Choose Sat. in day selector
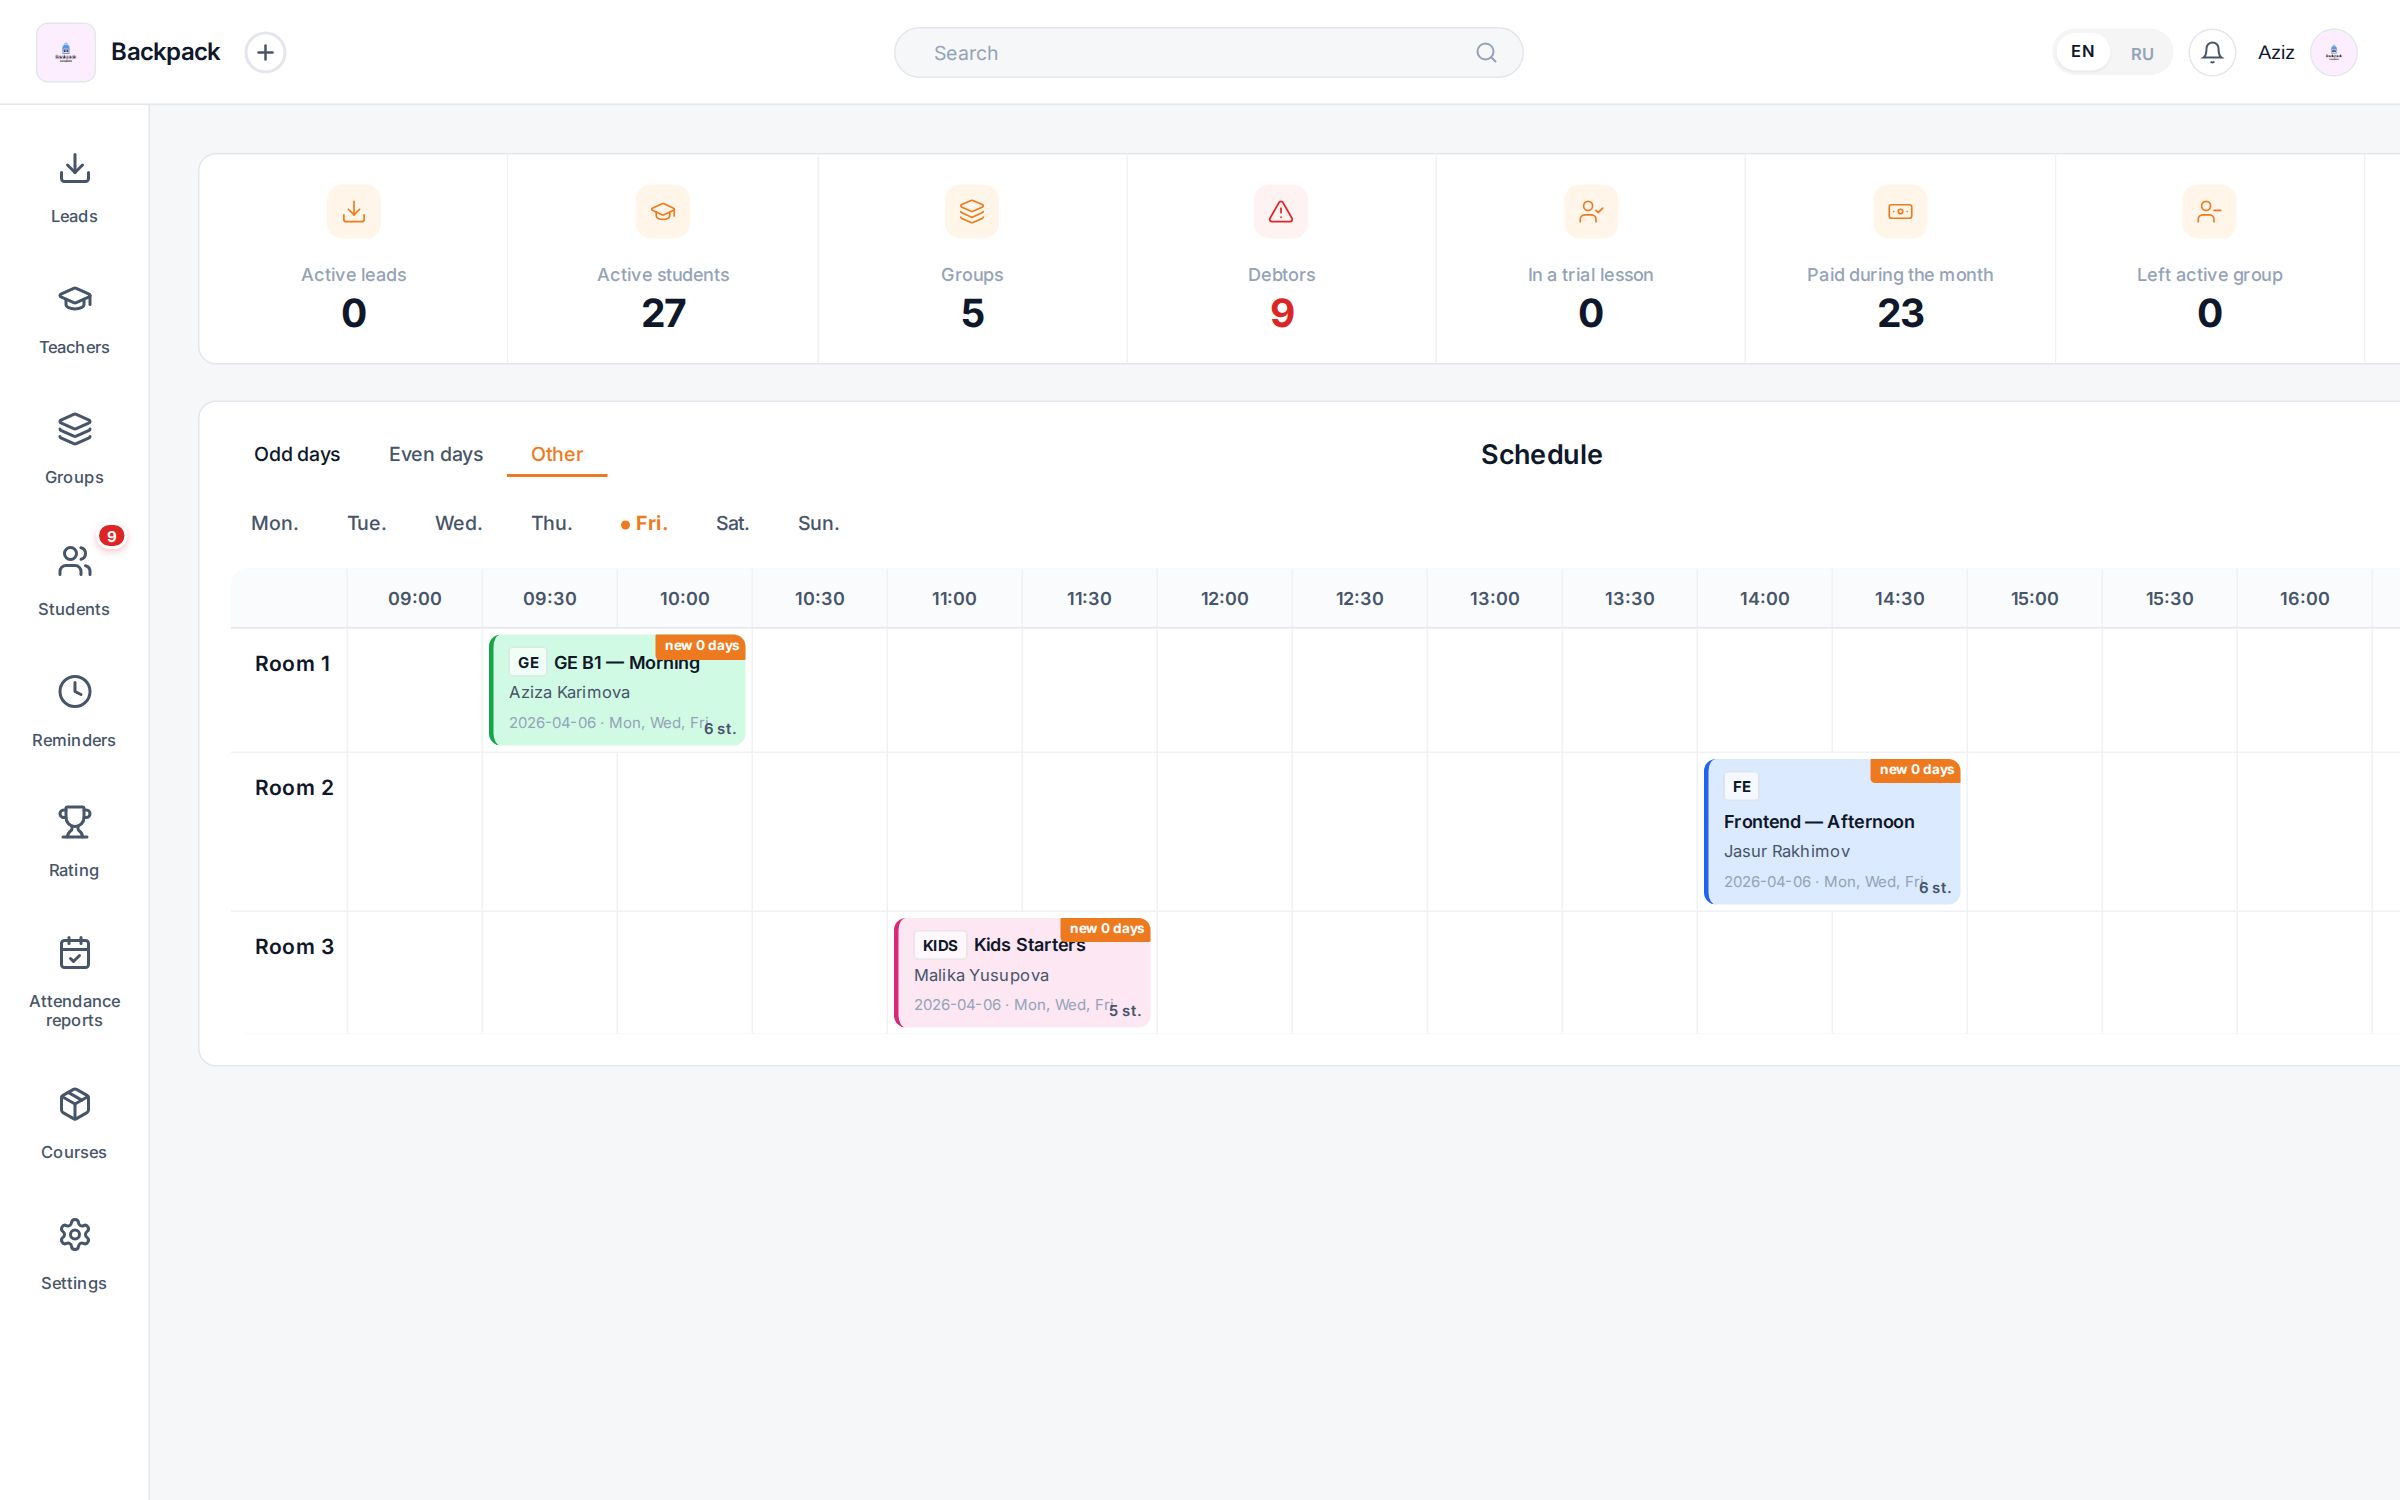The height and width of the screenshot is (1500, 2400). coord(733,523)
